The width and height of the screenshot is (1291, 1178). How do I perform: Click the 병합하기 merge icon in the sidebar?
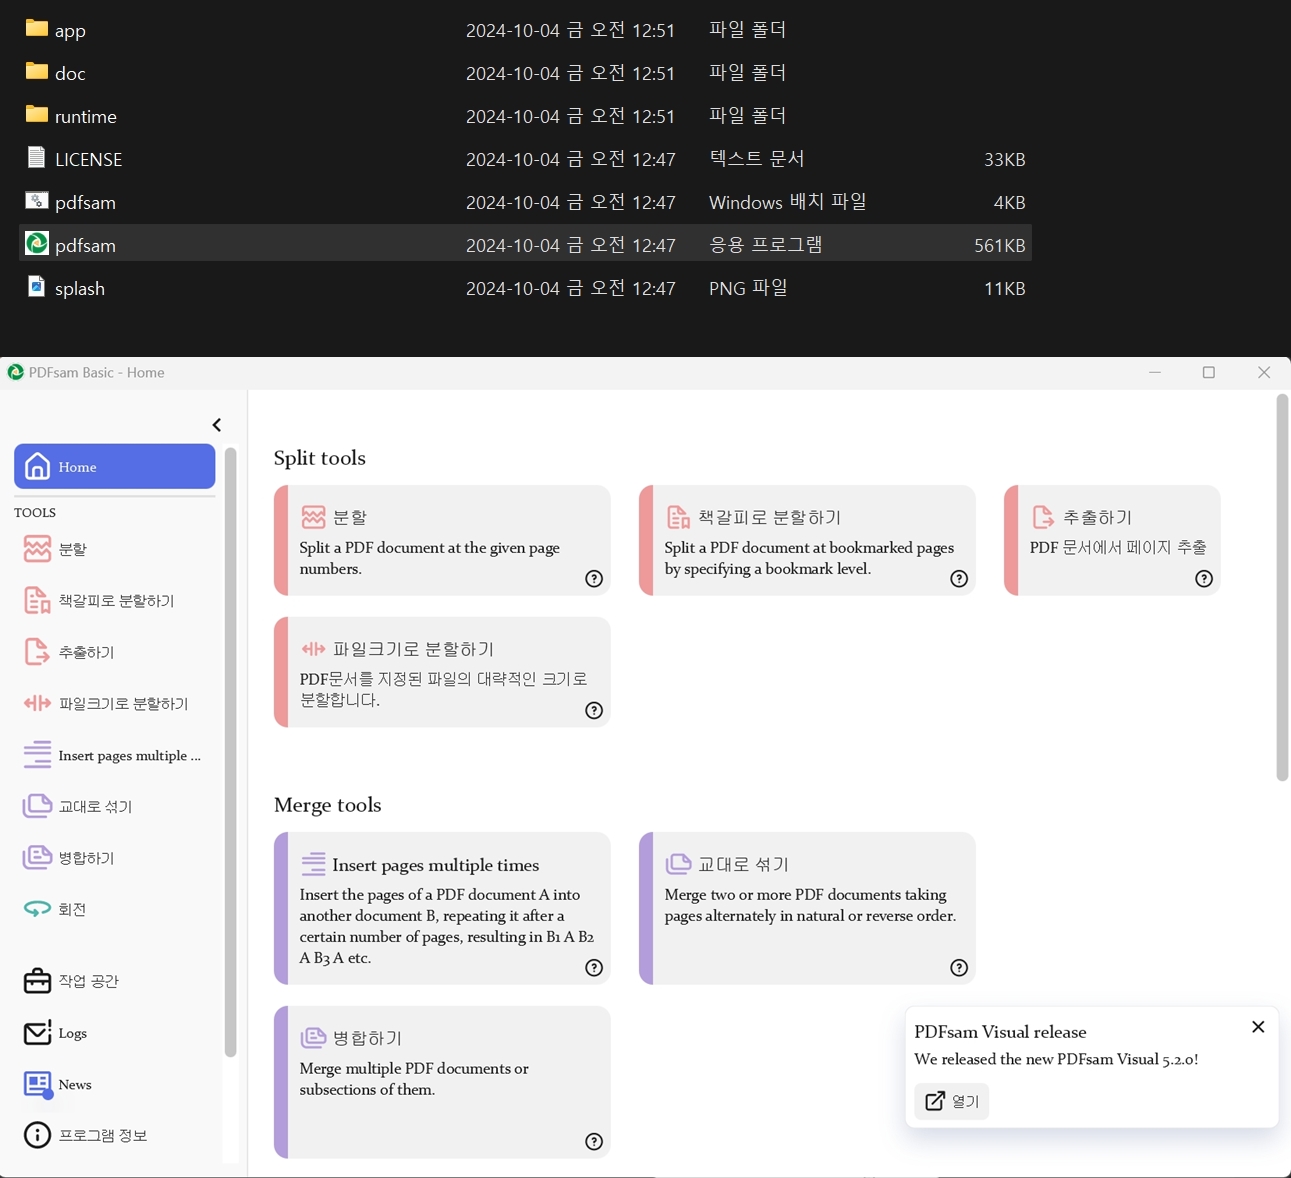[x=37, y=858]
